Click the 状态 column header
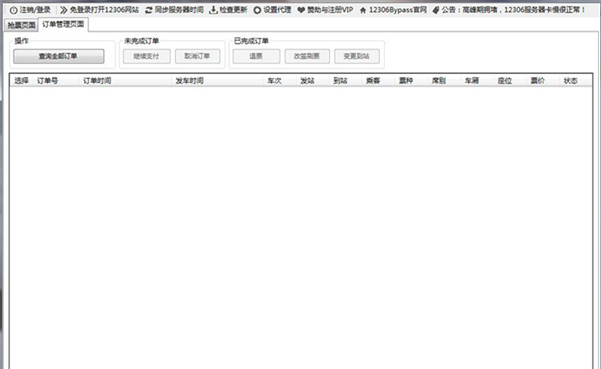This screenshot has width=601, height=369. [x=576, y=81]
